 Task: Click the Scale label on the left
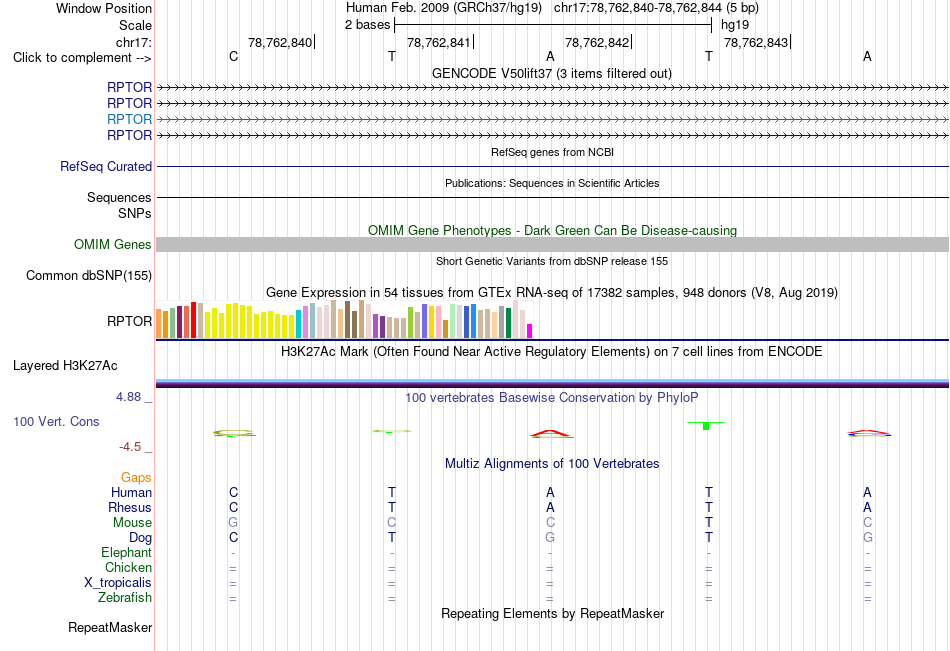point(135,25)
